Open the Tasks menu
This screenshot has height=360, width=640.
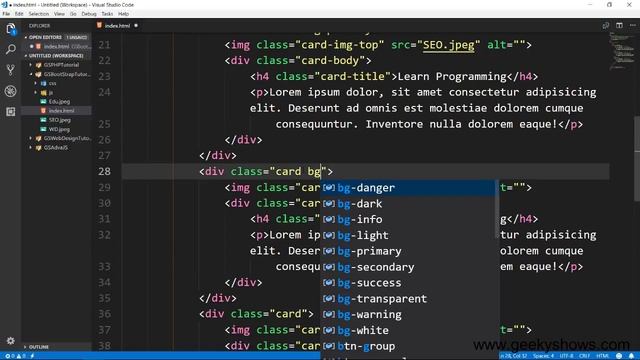pos(107,14)
